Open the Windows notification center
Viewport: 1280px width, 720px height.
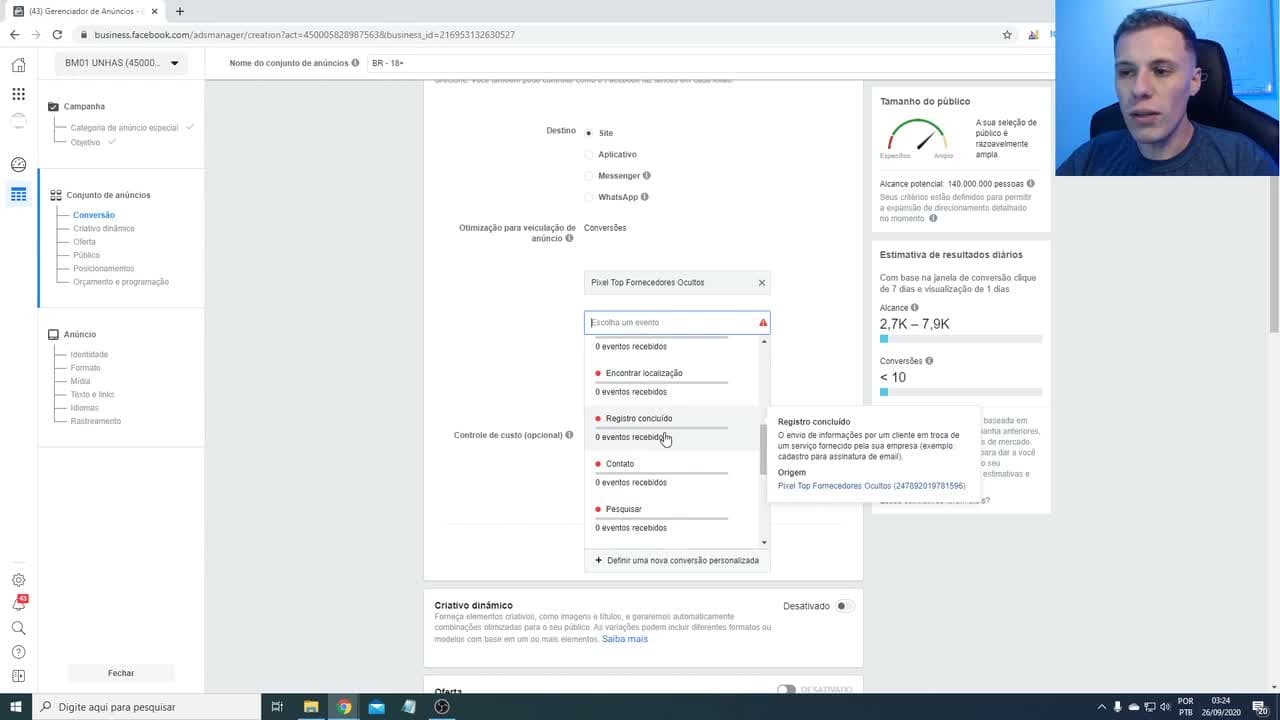[x=1260, y=707]
